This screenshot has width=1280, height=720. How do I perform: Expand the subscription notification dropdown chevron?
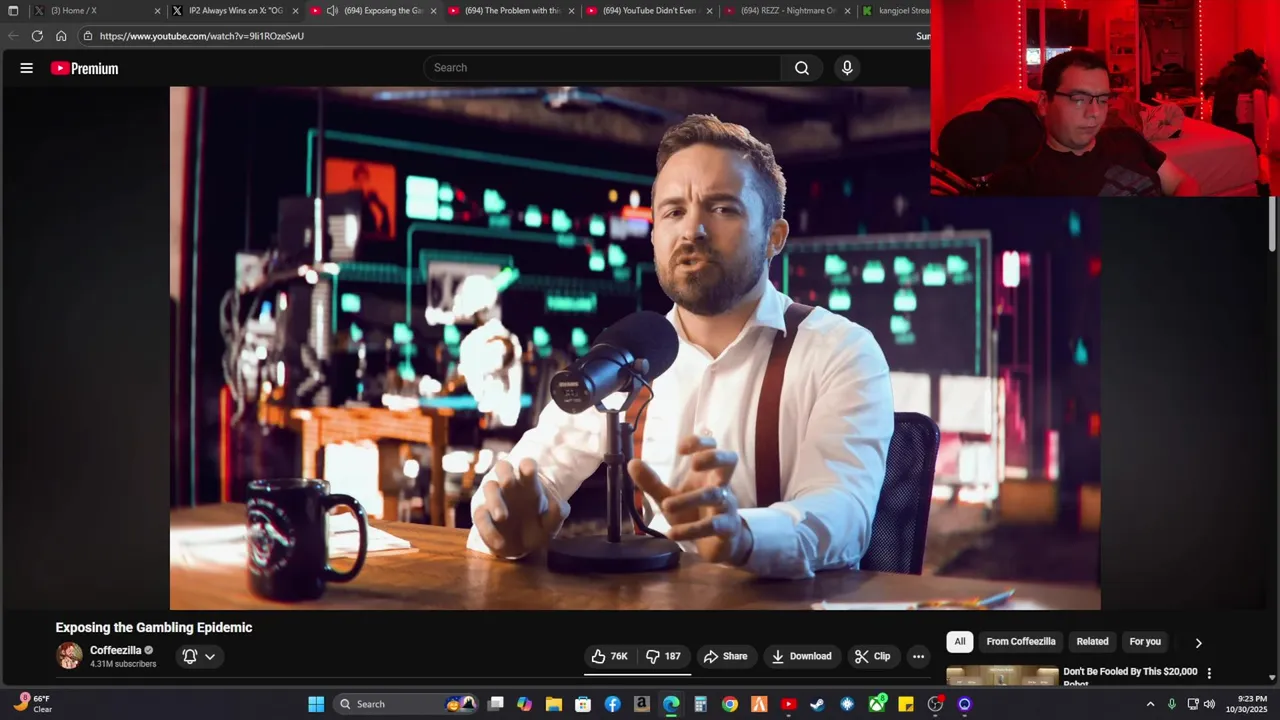[x=210, y=657]
